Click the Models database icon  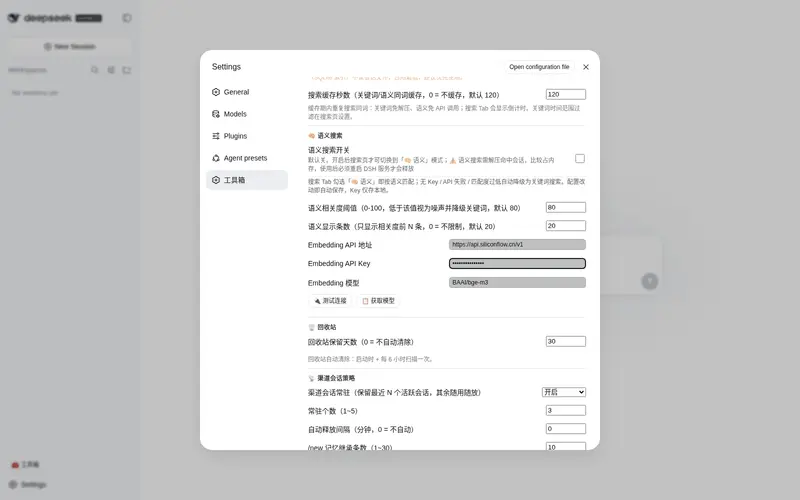[216, 114]
